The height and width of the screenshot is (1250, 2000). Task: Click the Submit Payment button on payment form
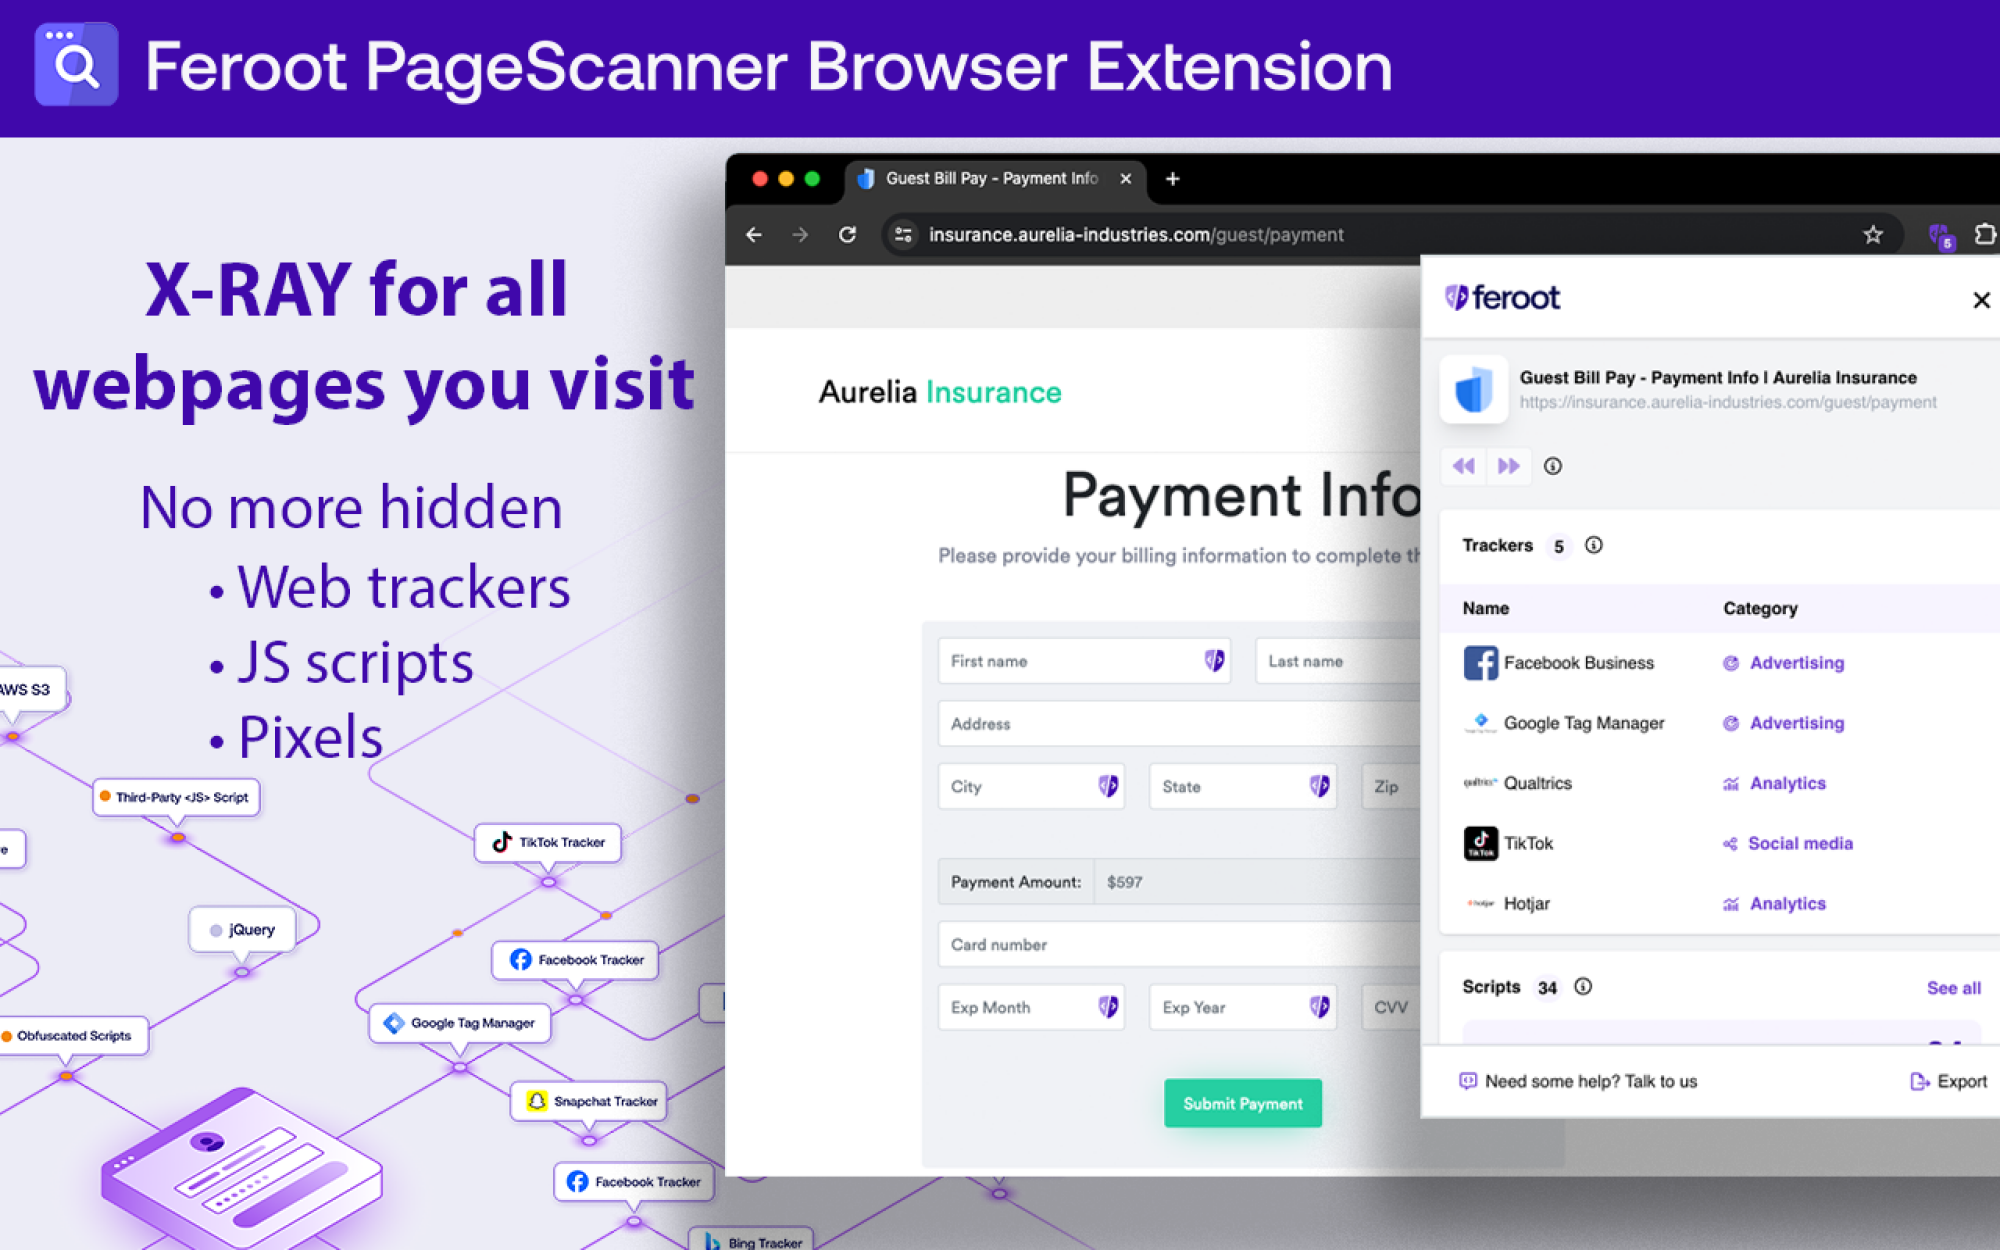point(1240,1102)
